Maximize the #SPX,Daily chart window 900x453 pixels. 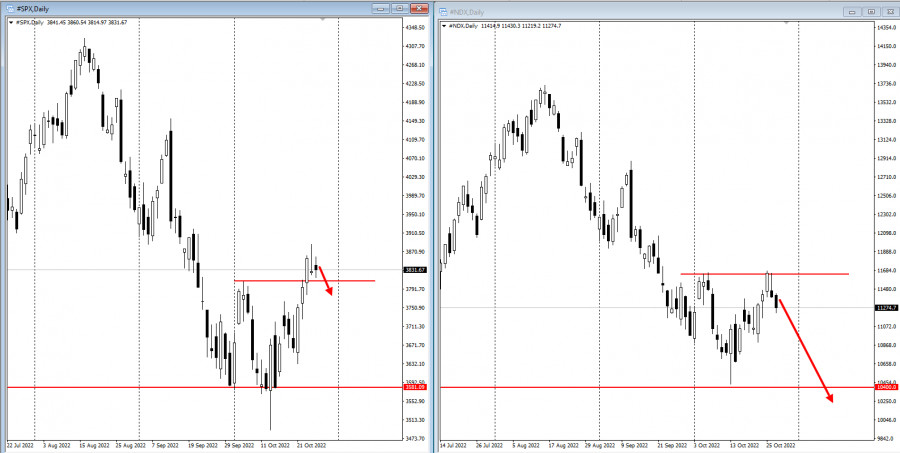399,8
